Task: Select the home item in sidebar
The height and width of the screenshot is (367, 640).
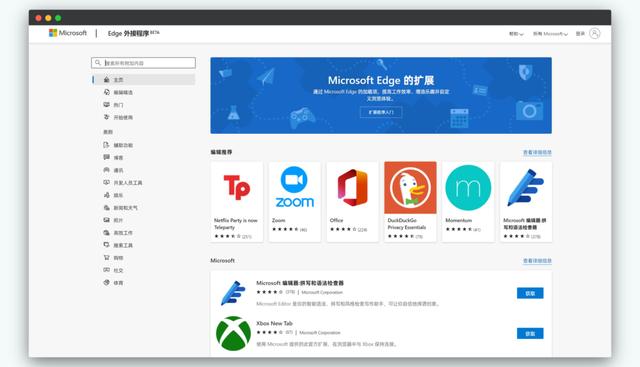Action: coord(144,80)
